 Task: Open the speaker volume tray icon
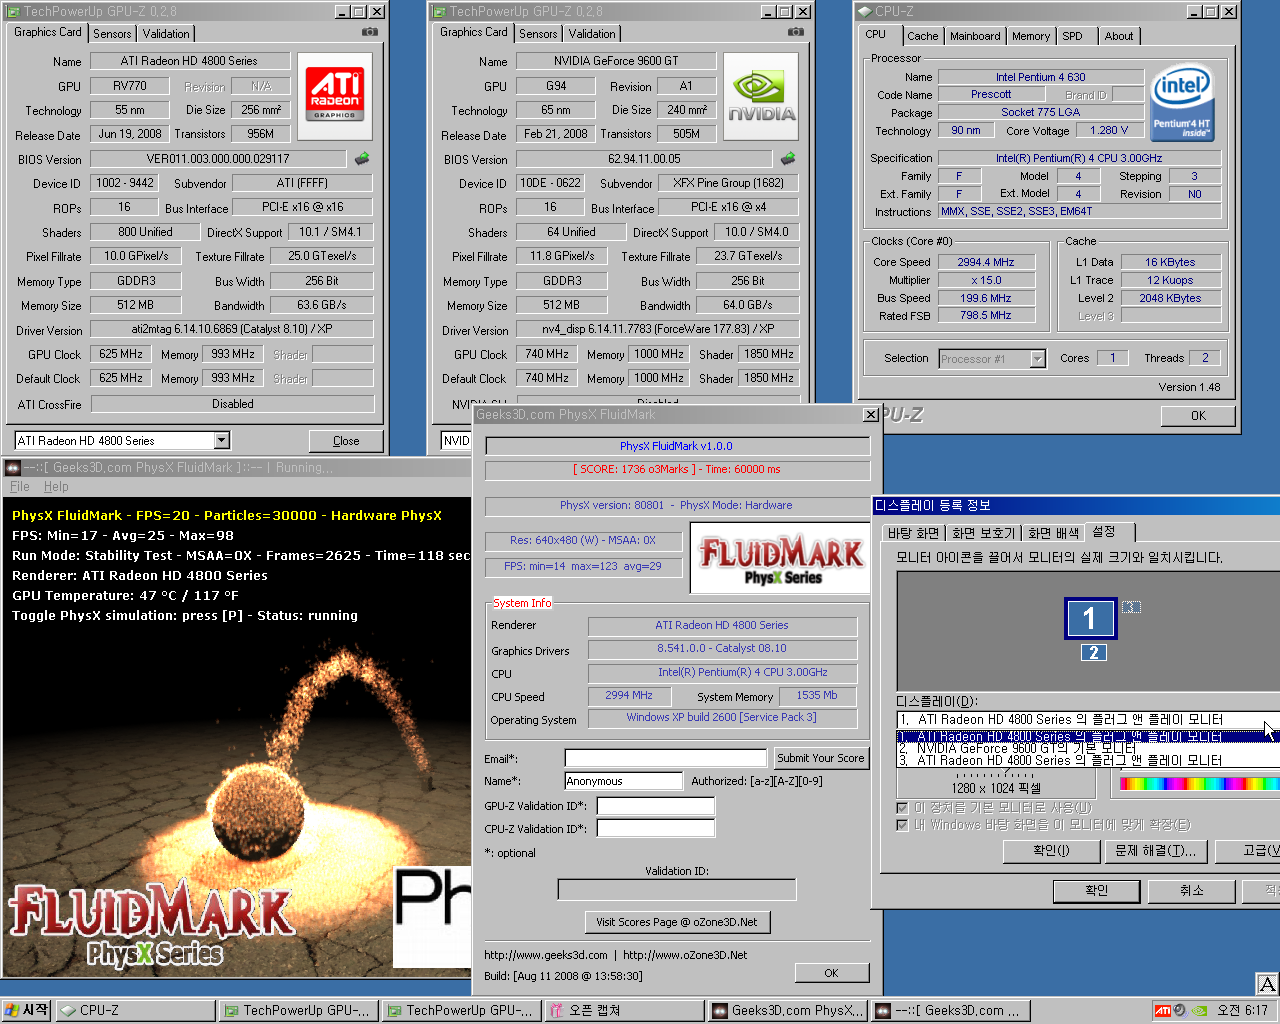(1179, 1011)
